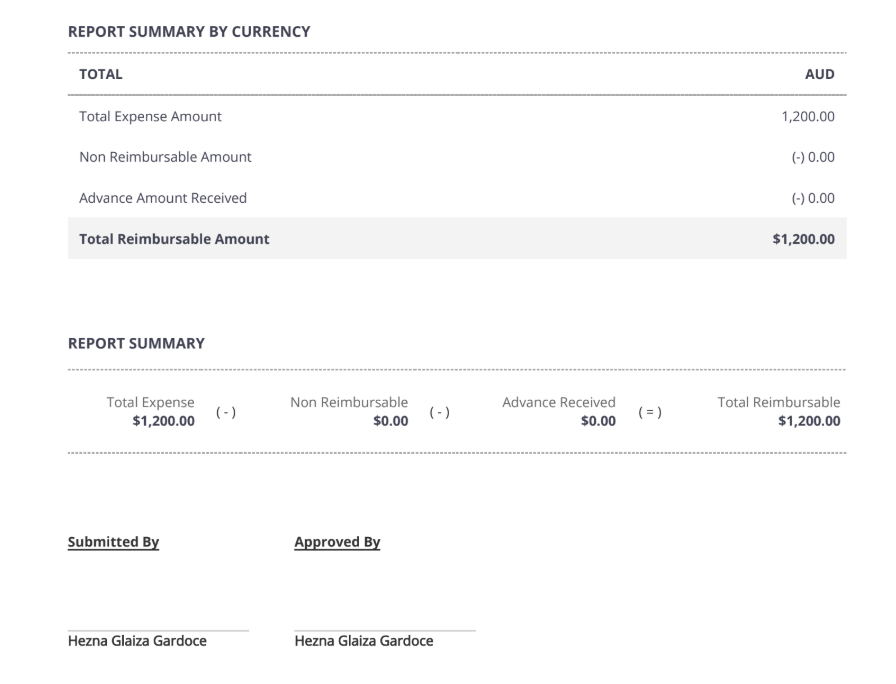The width and height of the screenshot is (896, 684).
Task: Select the name under Submitted By
Action: (137, 641)
